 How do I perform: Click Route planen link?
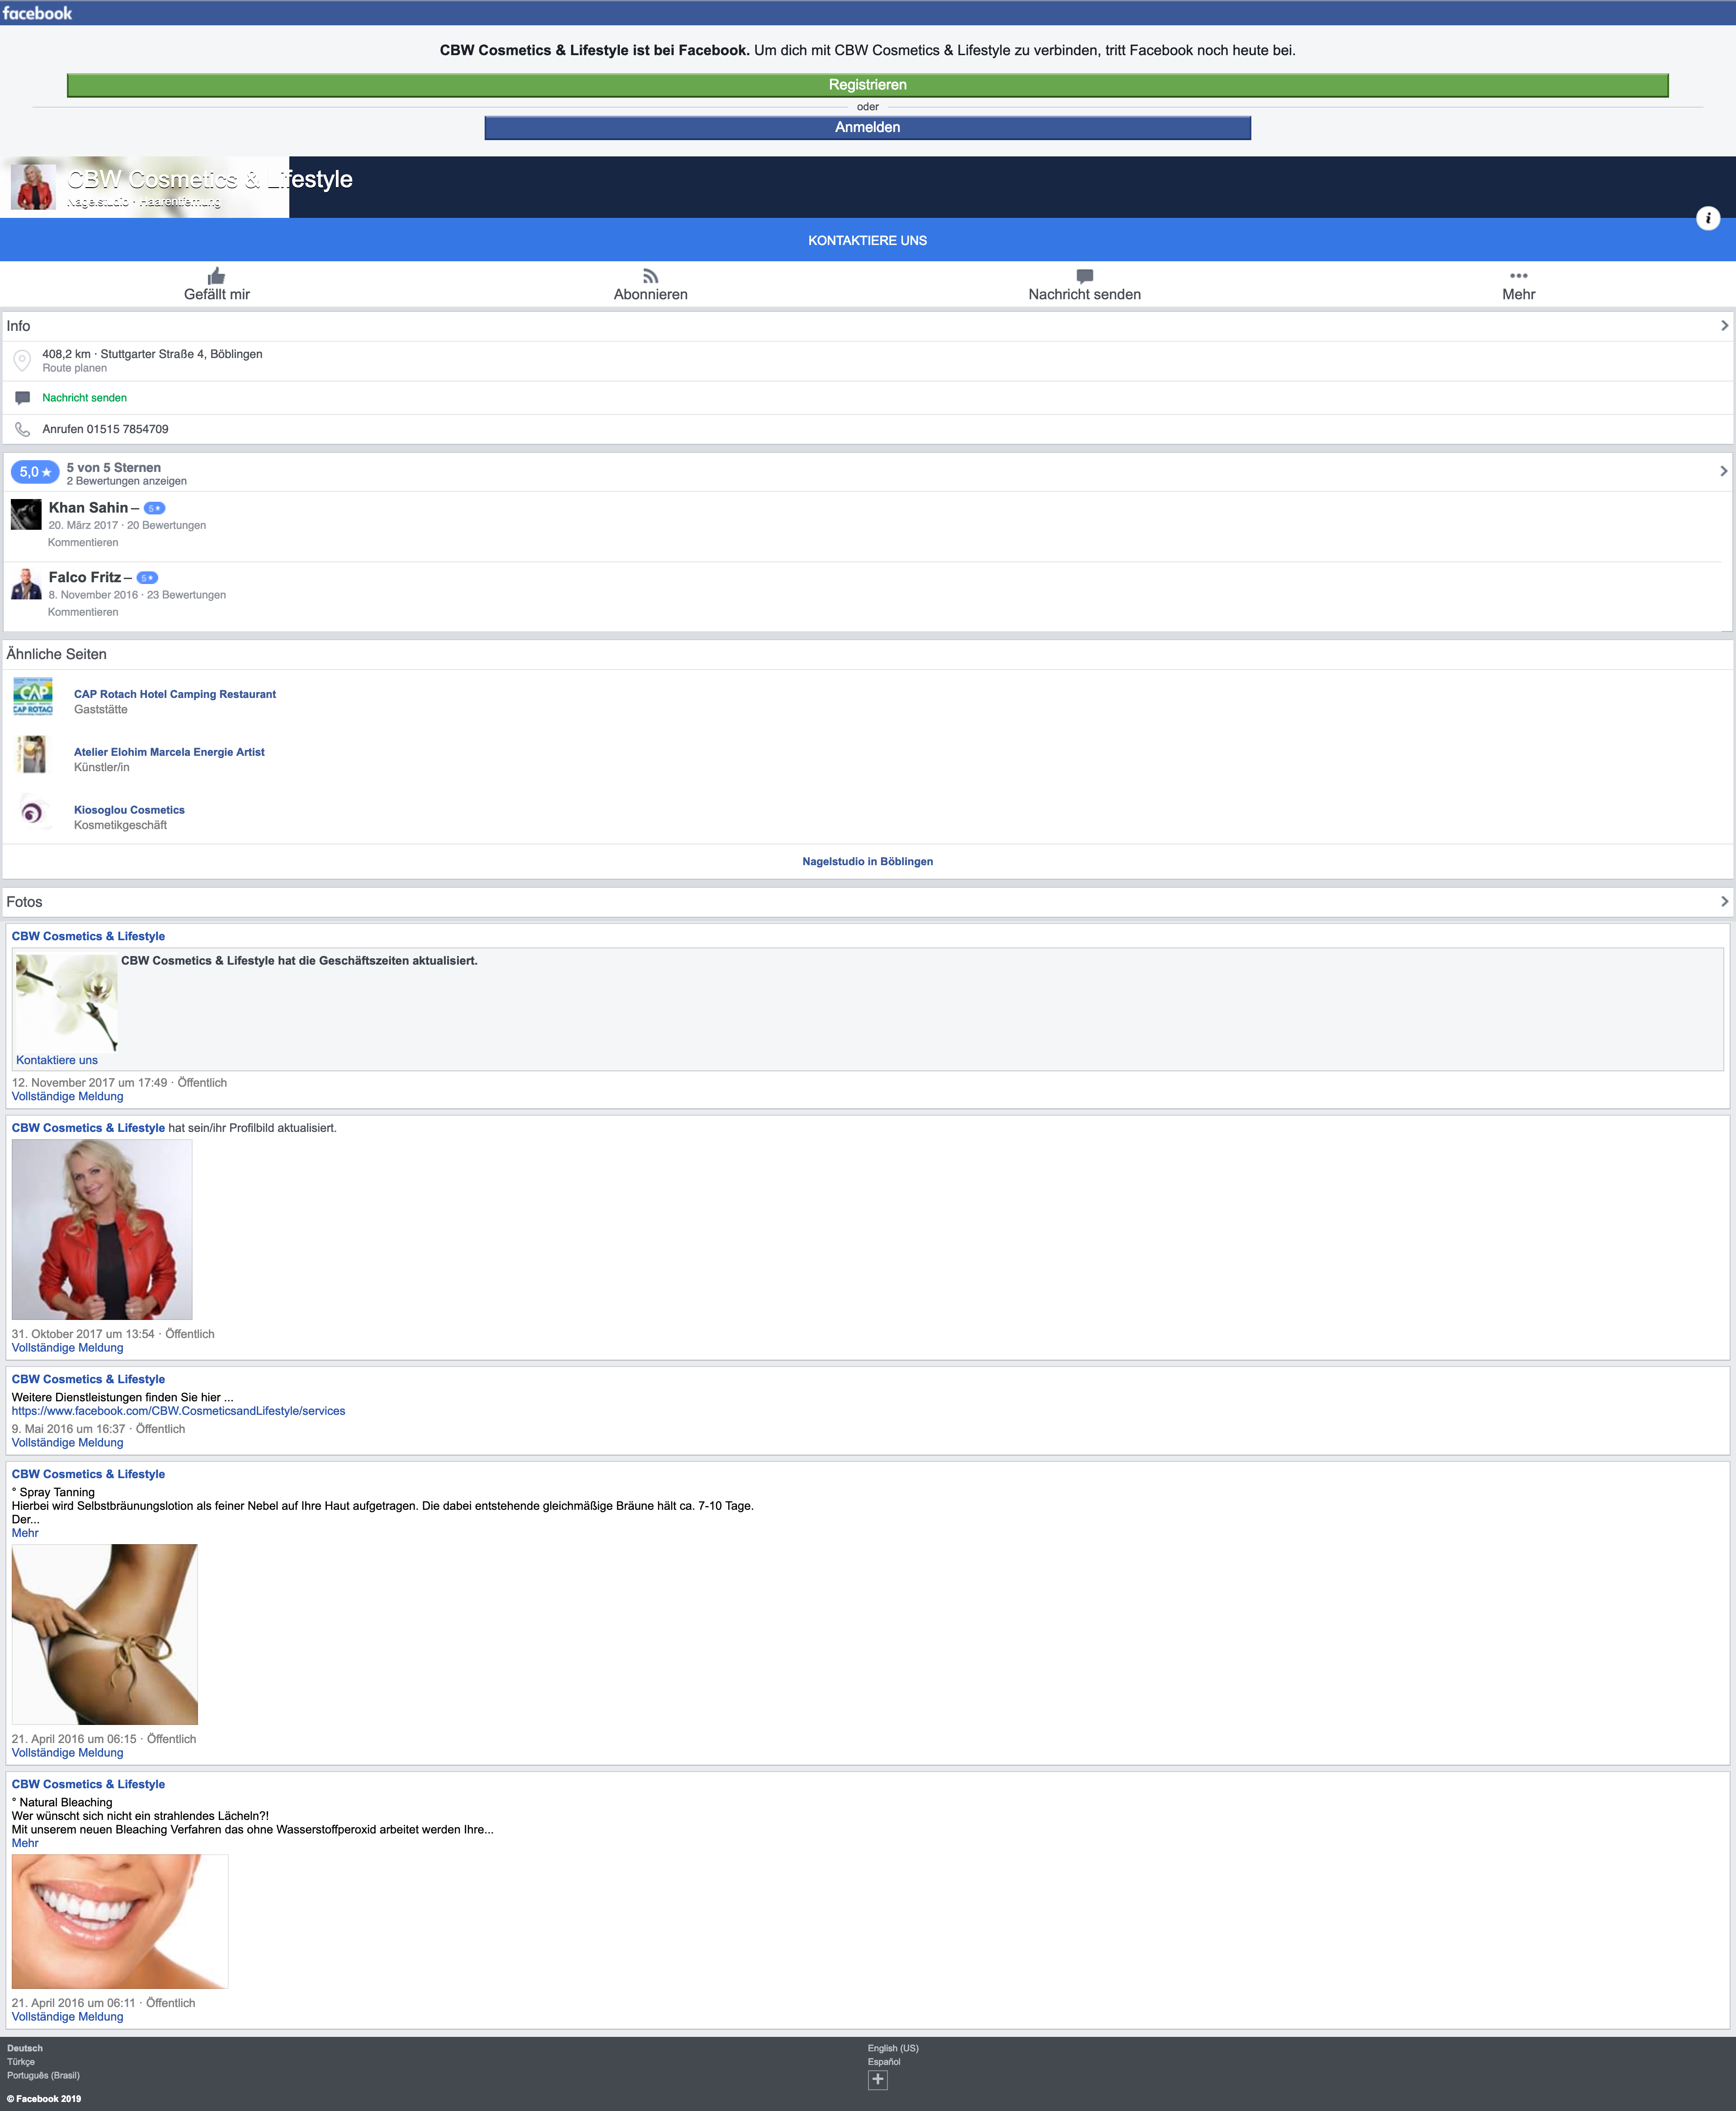pos(74,368)
